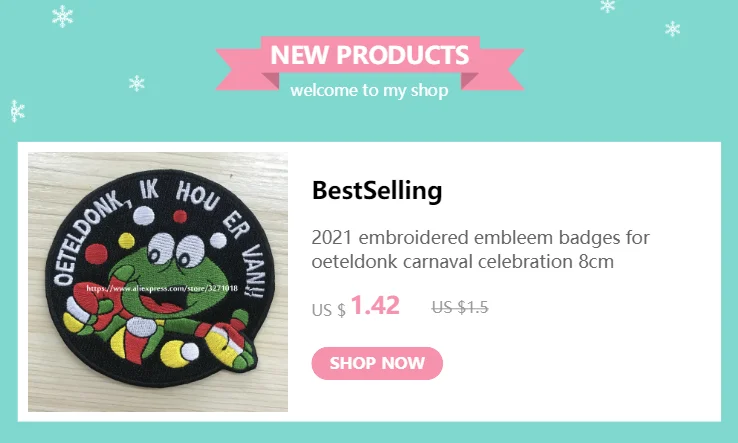Click the aliexpress store URL watermark
Image resolution: width=738 pixels, height=443 pixels.
pos(162,288)
